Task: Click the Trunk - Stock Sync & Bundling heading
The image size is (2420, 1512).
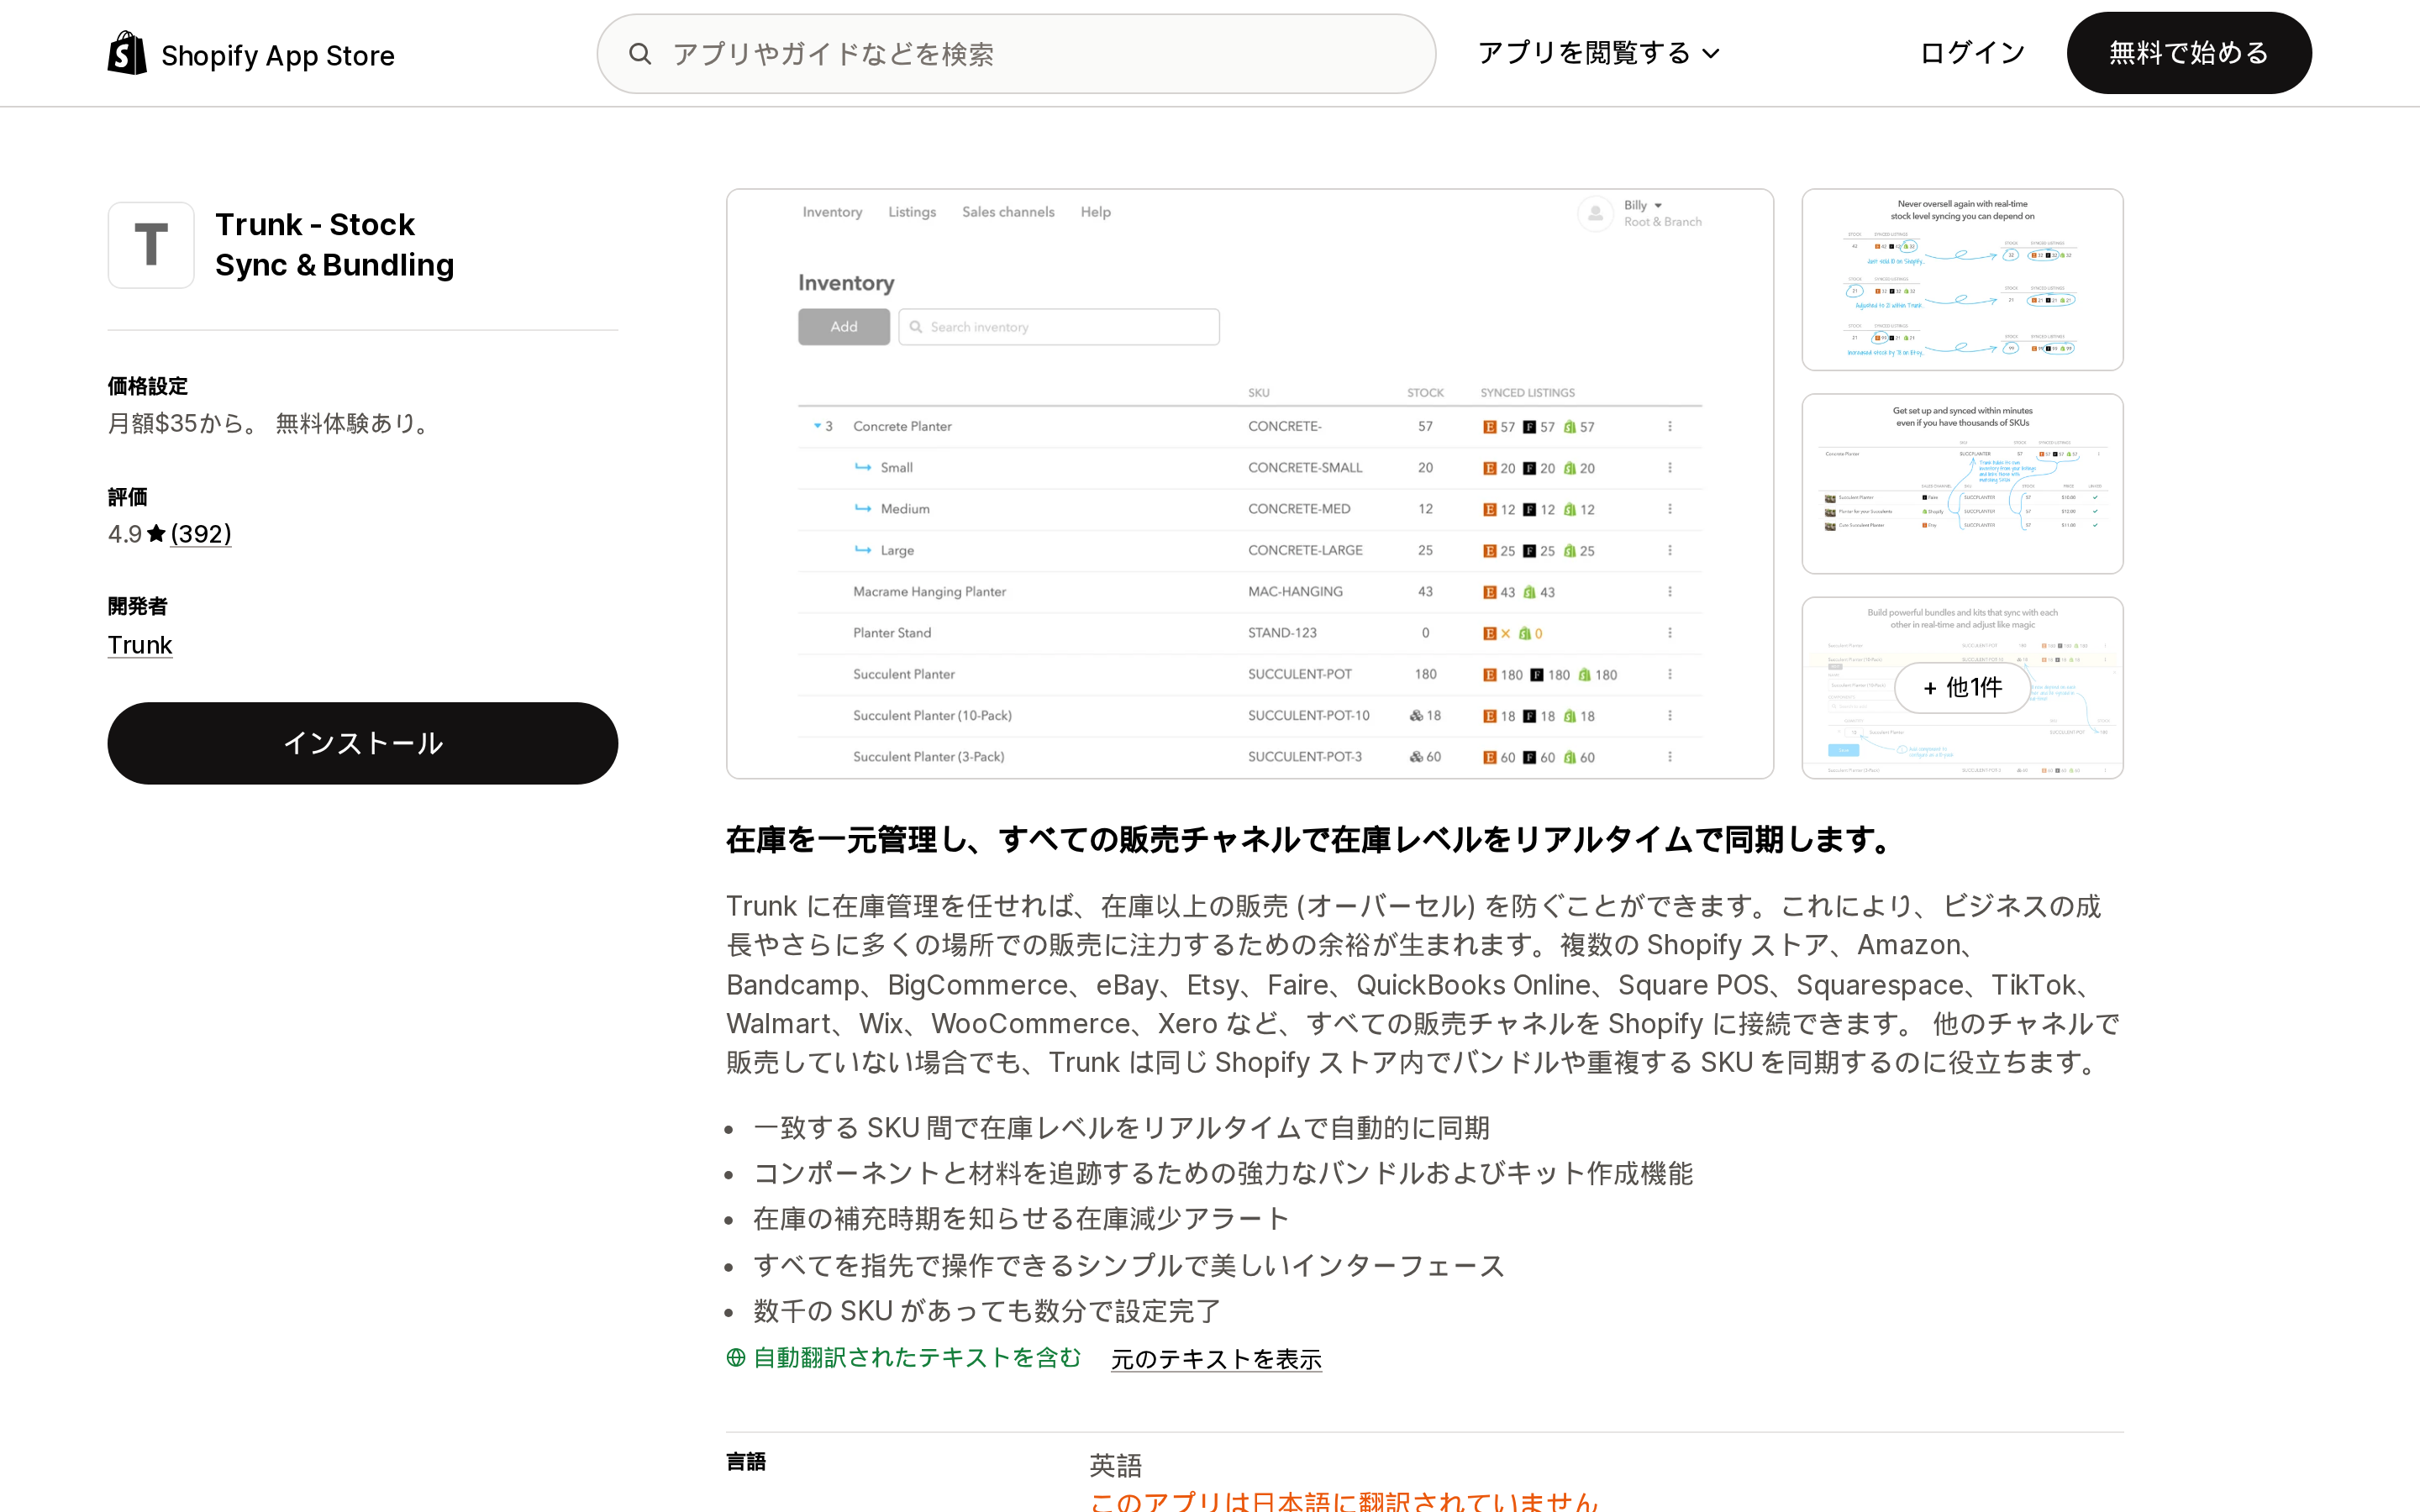Action: tap(335, 245)
